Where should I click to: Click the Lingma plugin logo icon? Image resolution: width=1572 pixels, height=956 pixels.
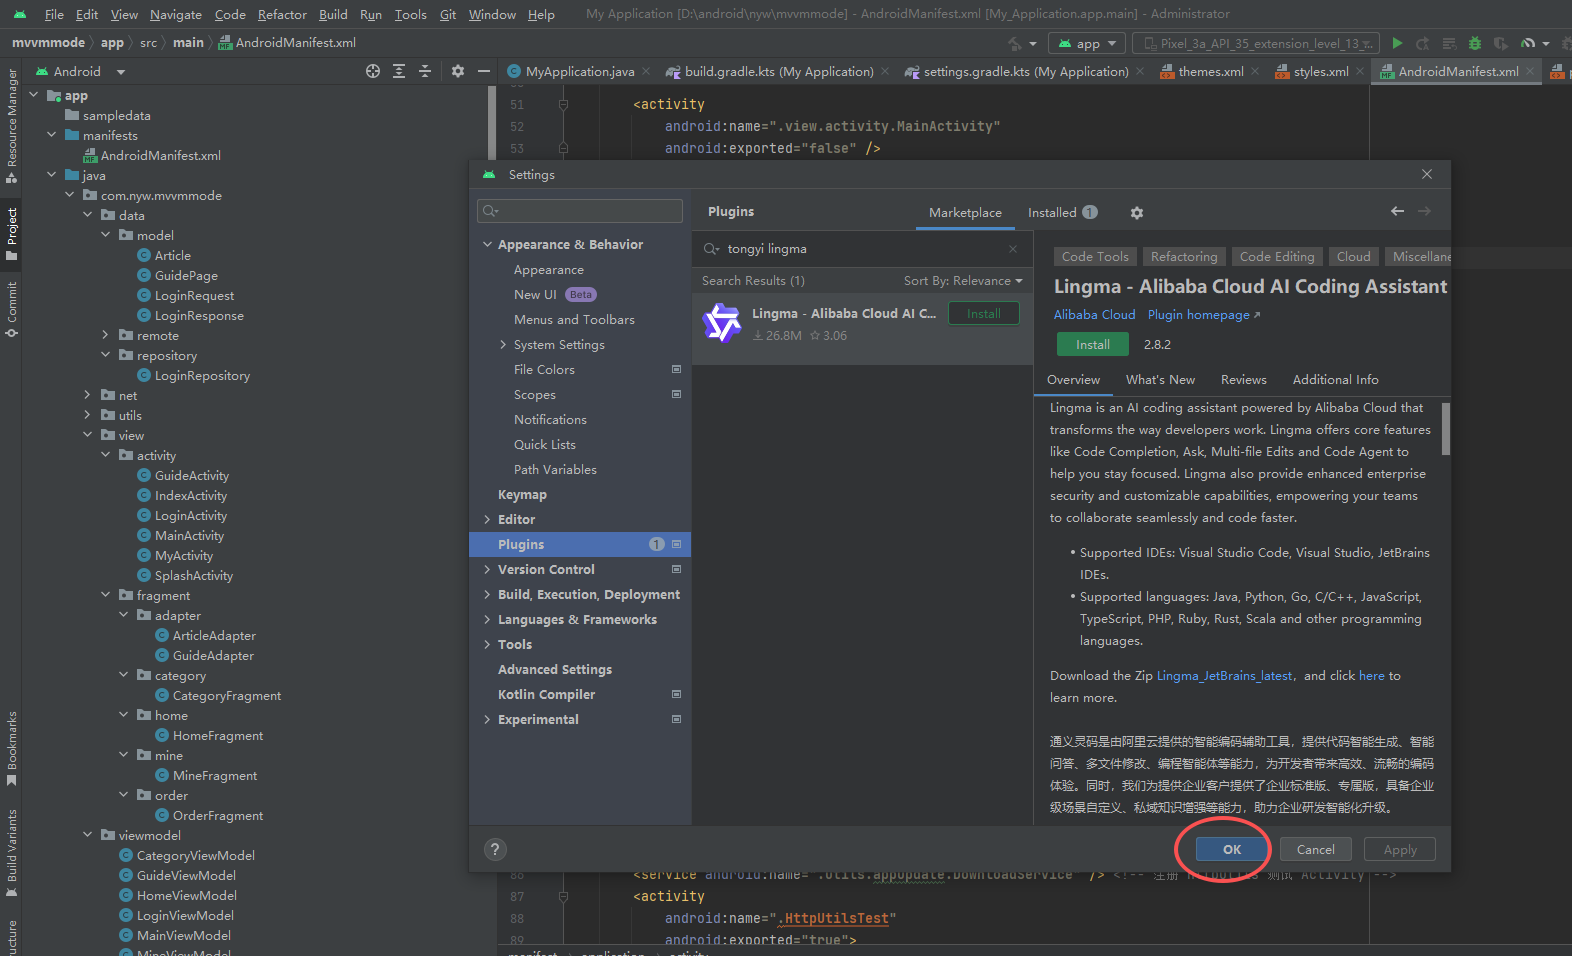(722, 323)
